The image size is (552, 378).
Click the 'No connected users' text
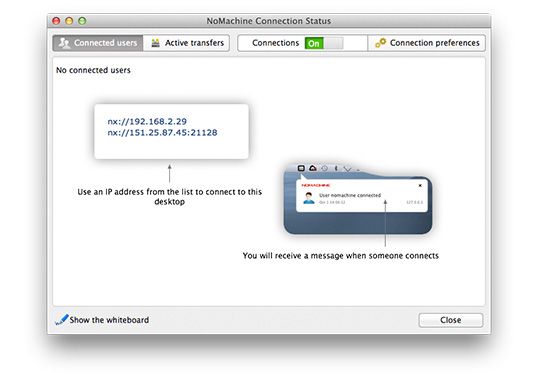pyautogui.click(x=93, y=70)
